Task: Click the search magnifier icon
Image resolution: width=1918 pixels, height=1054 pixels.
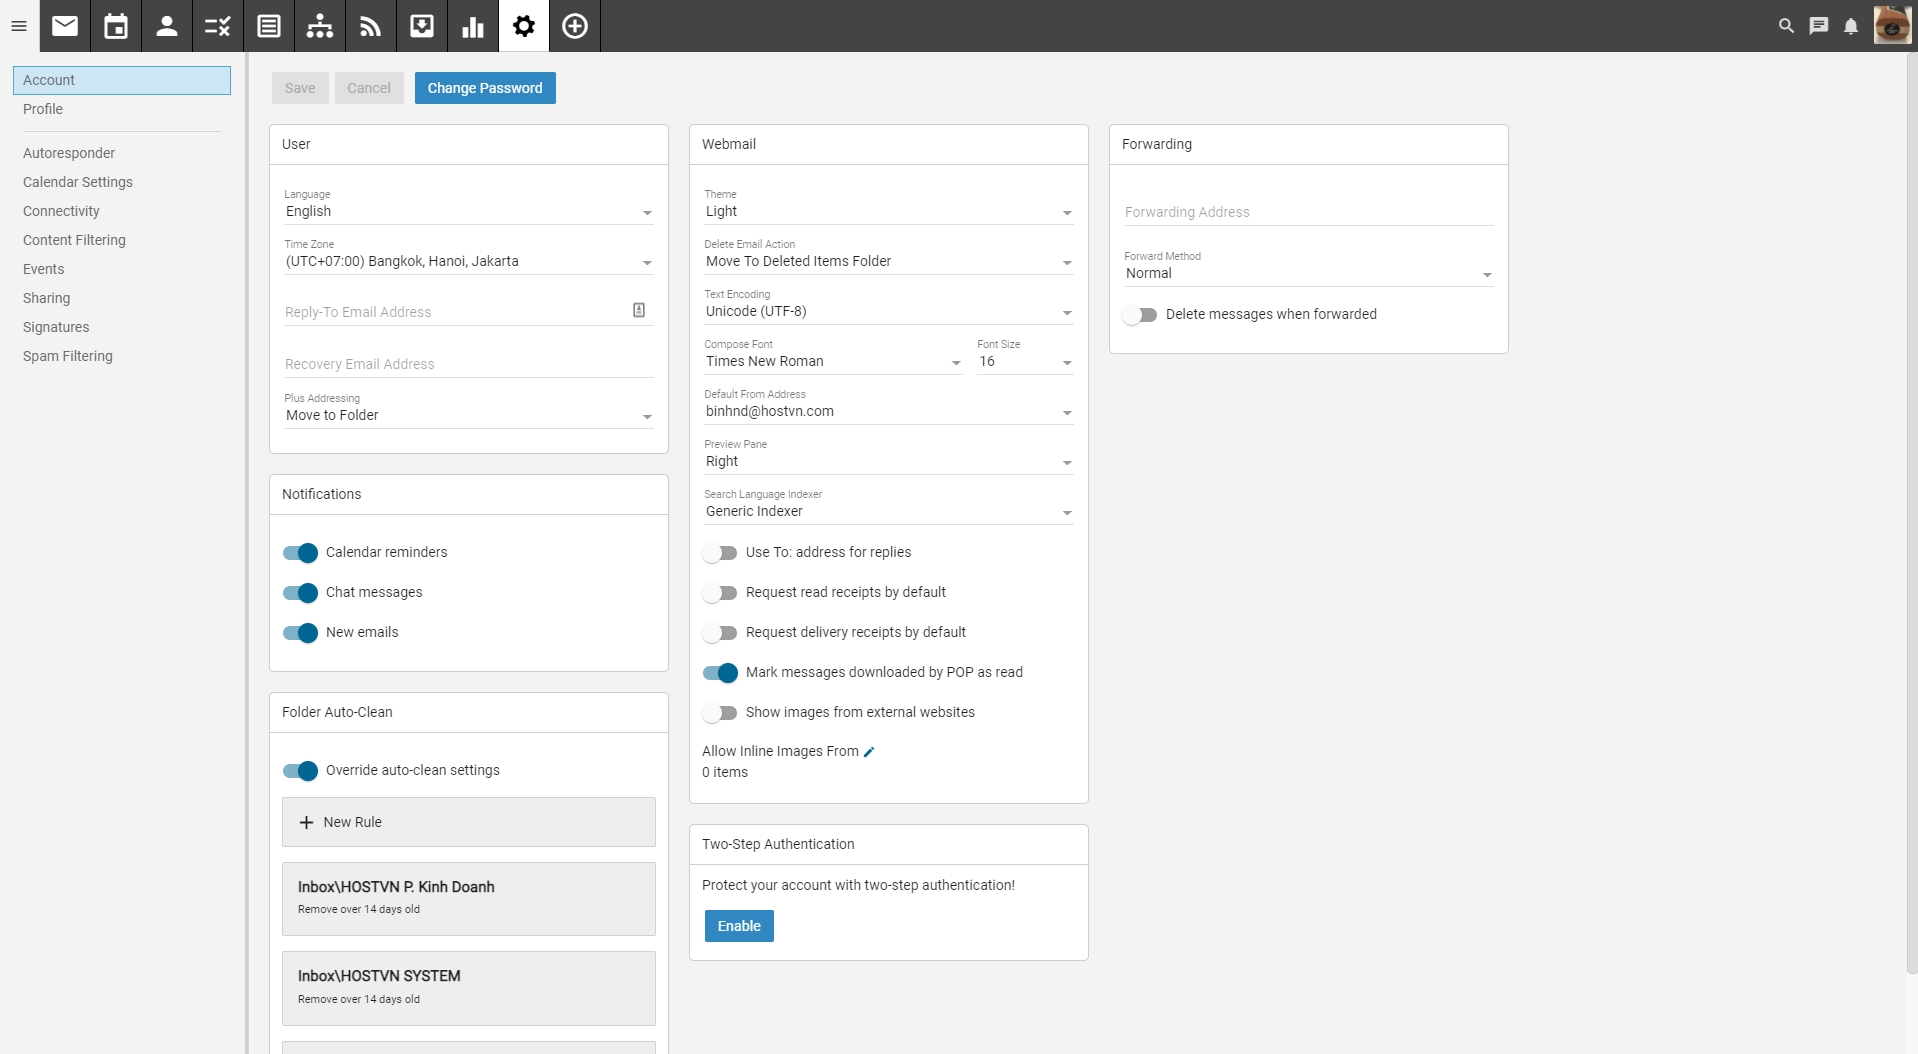Action: point(1786,26)
